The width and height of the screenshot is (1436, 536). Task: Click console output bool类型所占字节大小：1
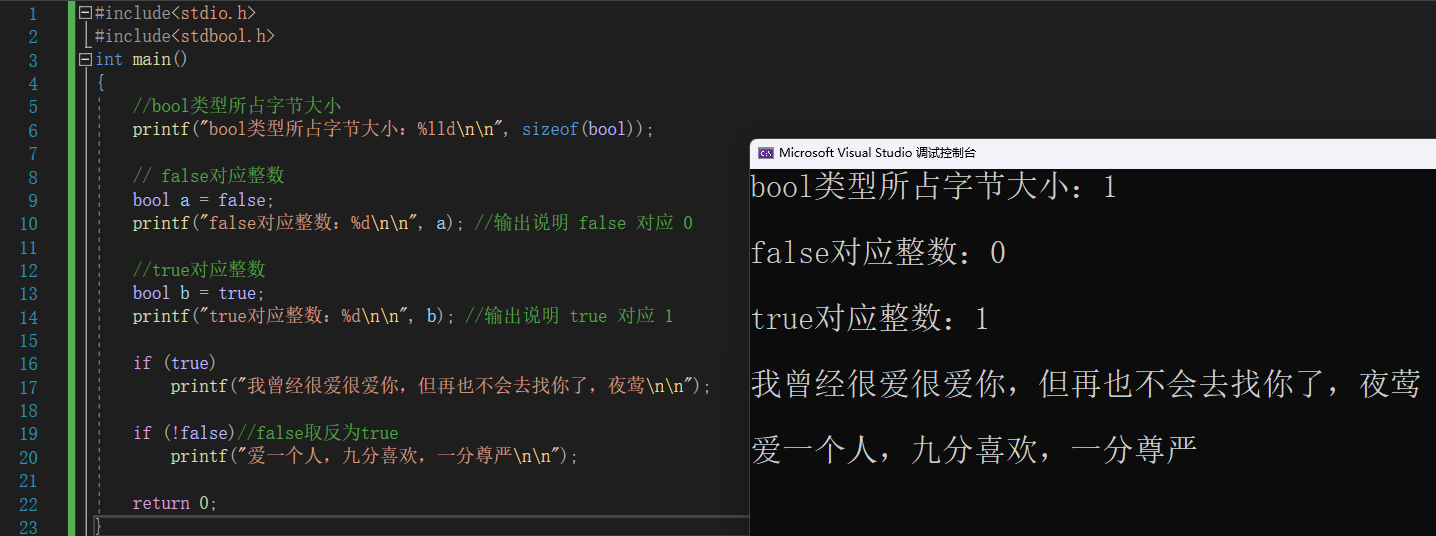click(x=933, y=187)
